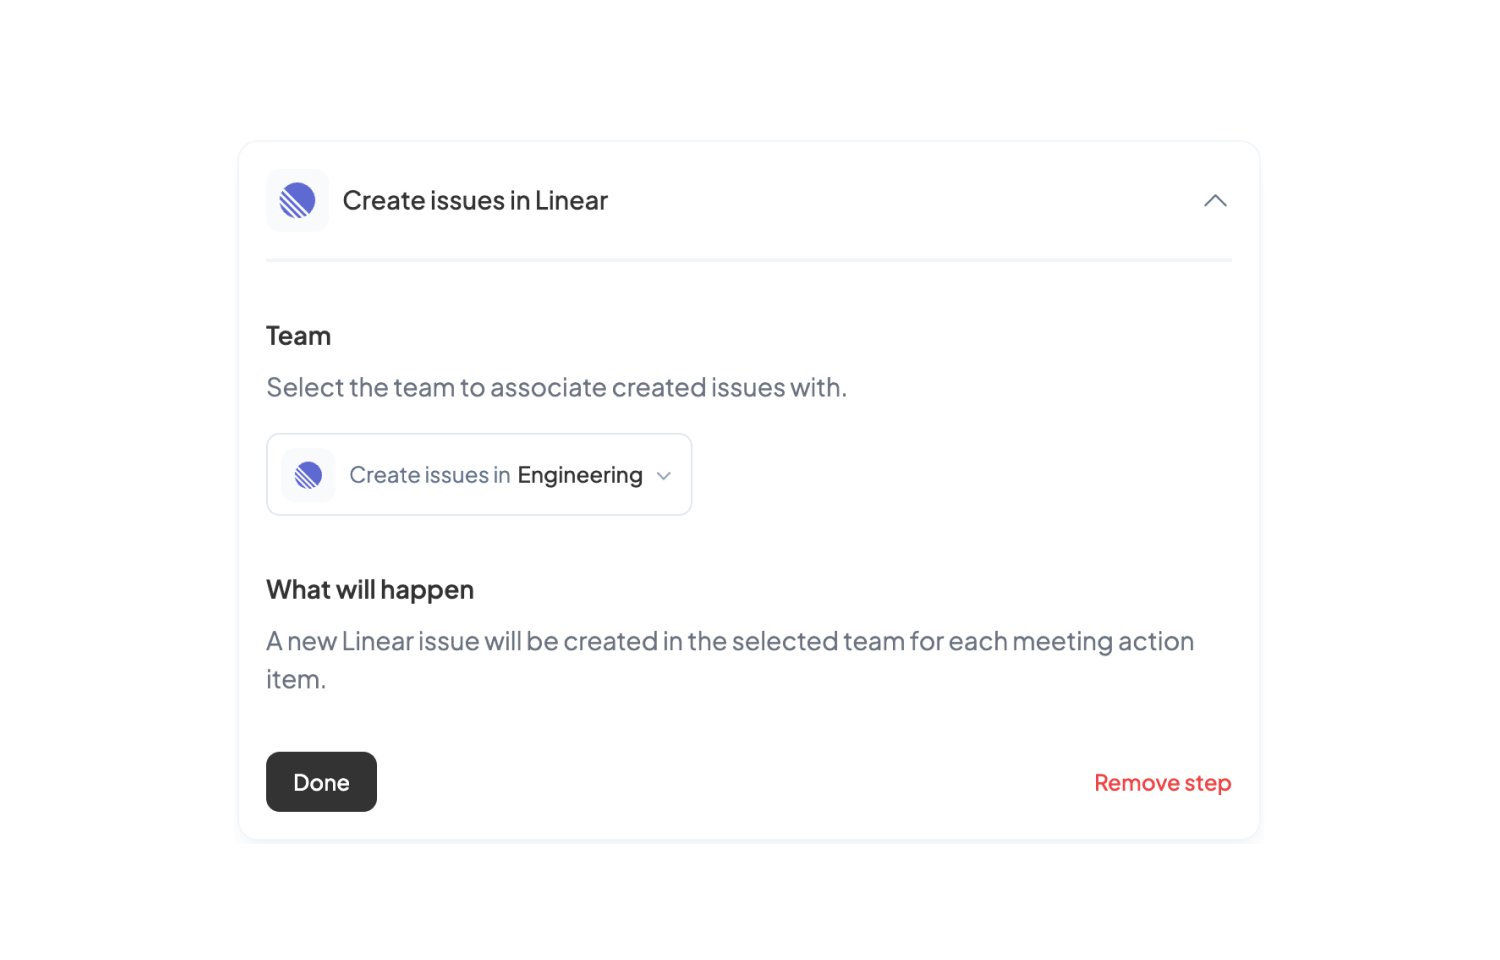
Task: Click the chevron next to Engineering
Action: tap(663, 475)
